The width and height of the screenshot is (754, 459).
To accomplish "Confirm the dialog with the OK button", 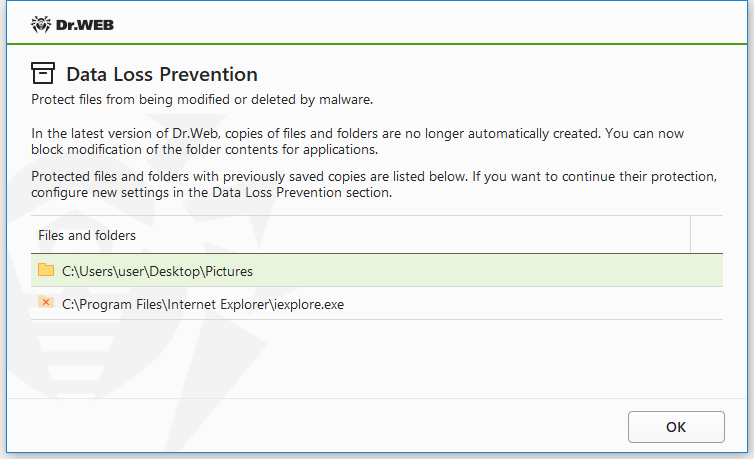I will 676,427.
